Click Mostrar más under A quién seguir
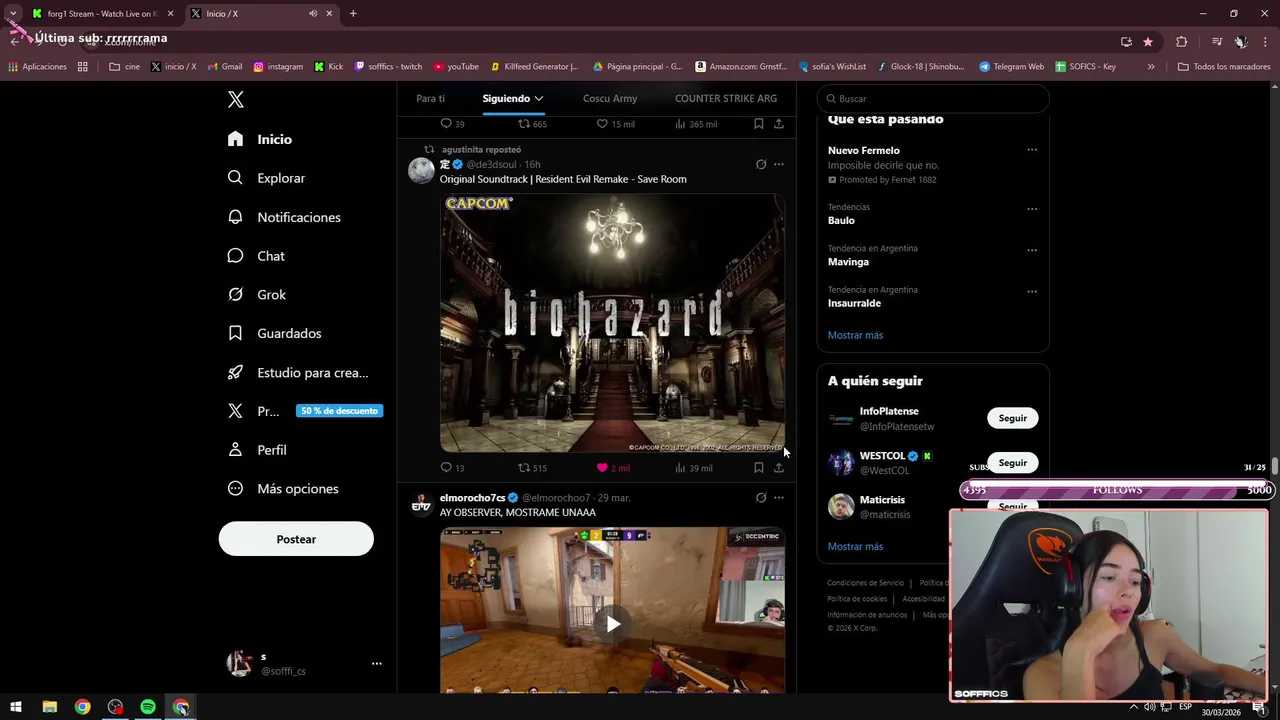This screenshot has height=720, width=1280. pyautogui.click(x=855, y=547)
